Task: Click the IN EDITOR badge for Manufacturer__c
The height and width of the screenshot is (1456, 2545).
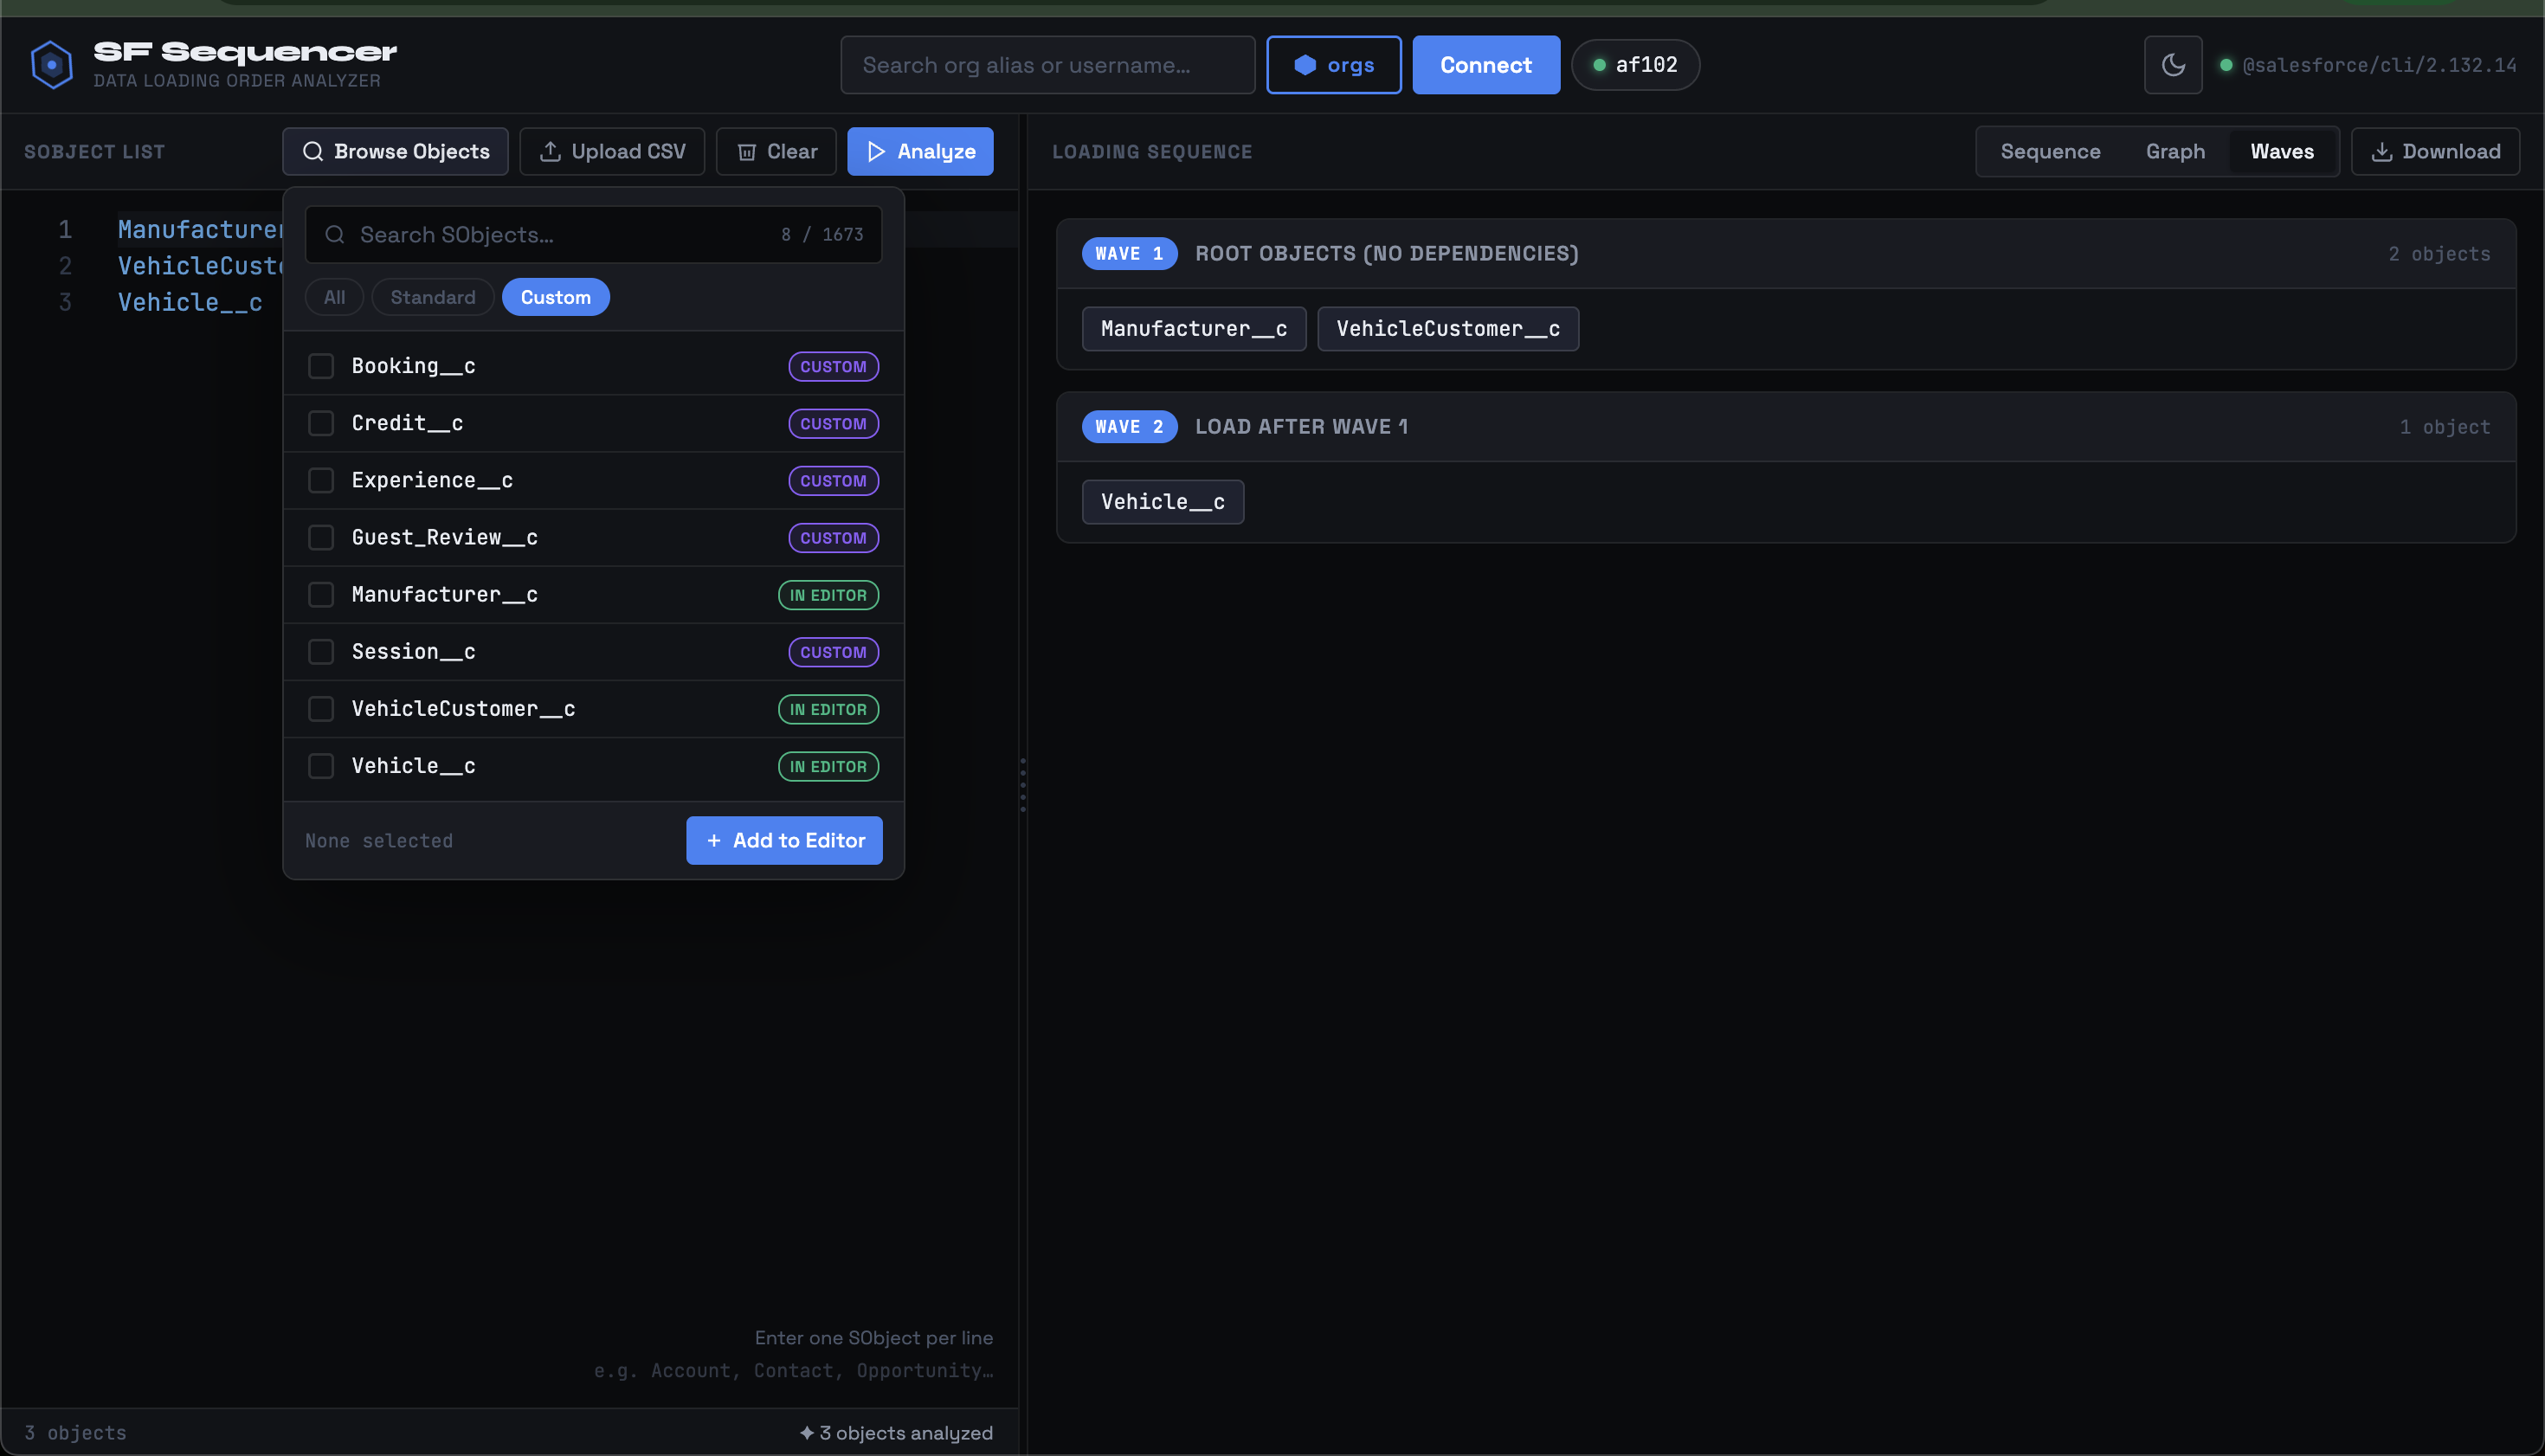Action: (x=829, y=595)
